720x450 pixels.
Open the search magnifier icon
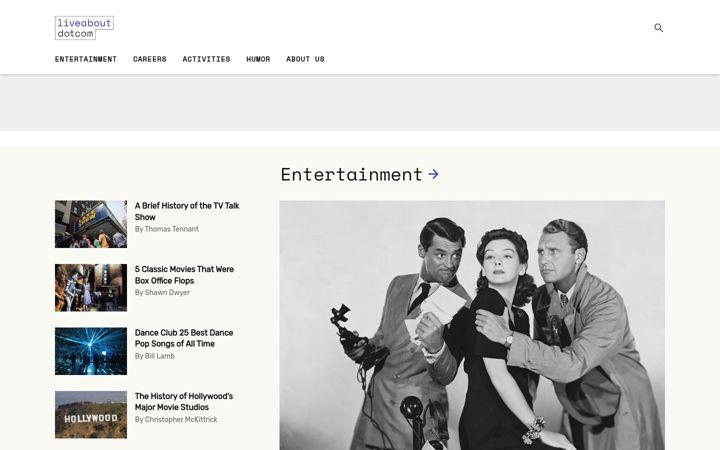658,28
